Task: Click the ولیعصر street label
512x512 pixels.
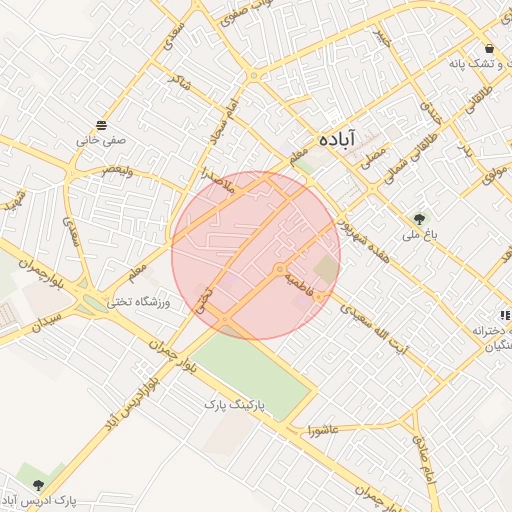Action: [118, 171]
